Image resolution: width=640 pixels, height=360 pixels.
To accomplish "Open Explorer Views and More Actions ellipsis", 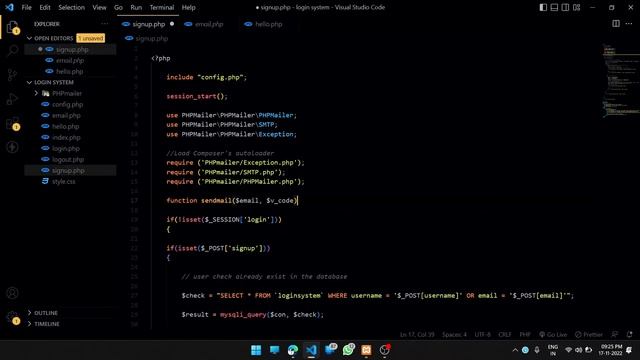I will pyautogui.click(x=105, y=24).
